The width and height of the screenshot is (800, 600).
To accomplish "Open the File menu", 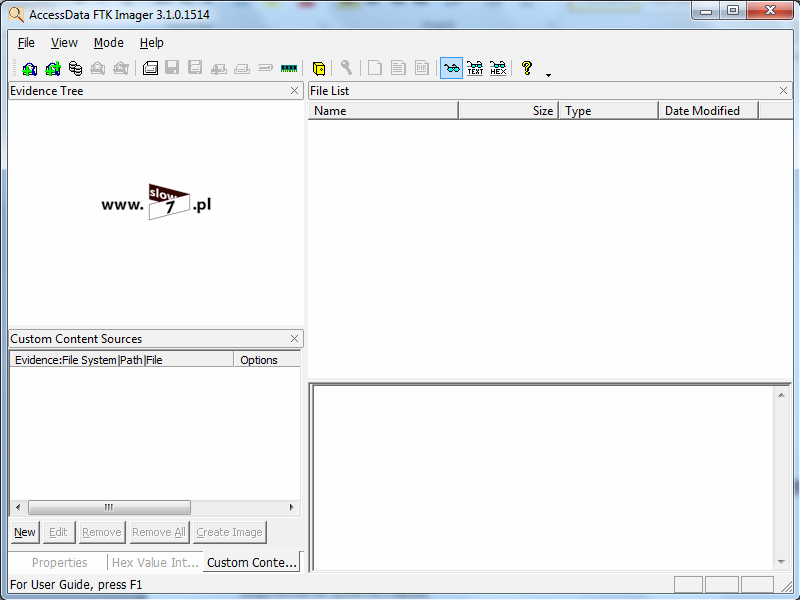I will pyautogui.click(x=26, y=43).
